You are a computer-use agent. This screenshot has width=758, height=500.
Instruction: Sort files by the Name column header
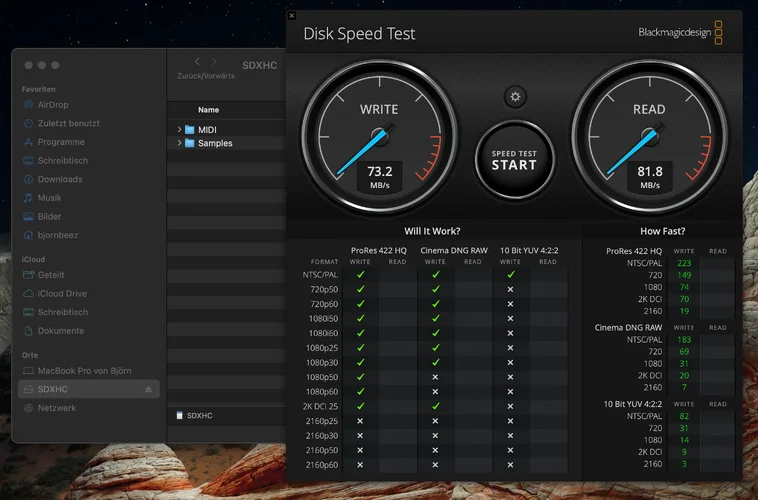(x=208, y=110)
